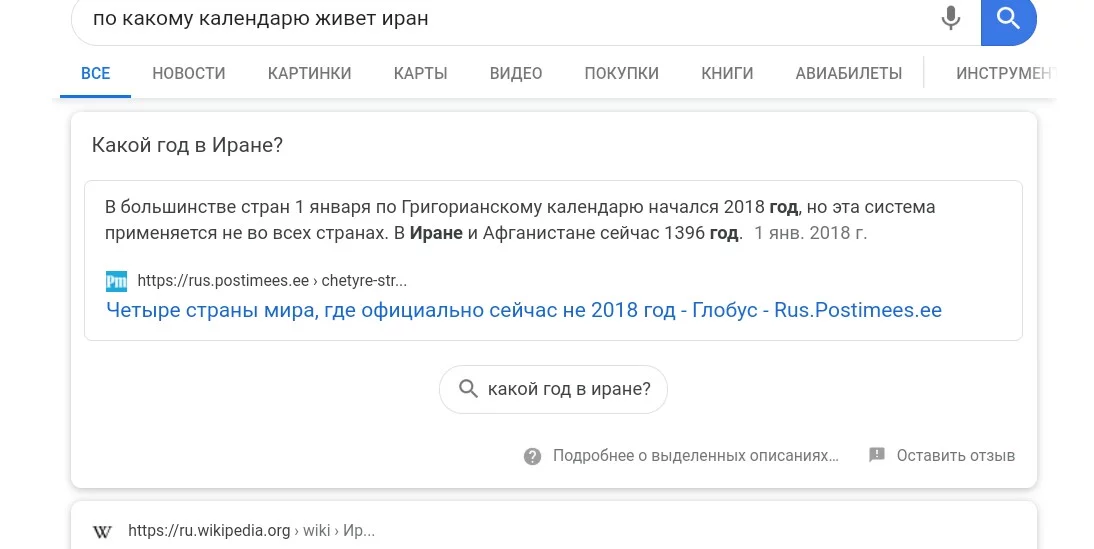This screenshot has height=549, width=1094.
Task: Switch to the НОВОСТИ tab
Action: [189, 73]
